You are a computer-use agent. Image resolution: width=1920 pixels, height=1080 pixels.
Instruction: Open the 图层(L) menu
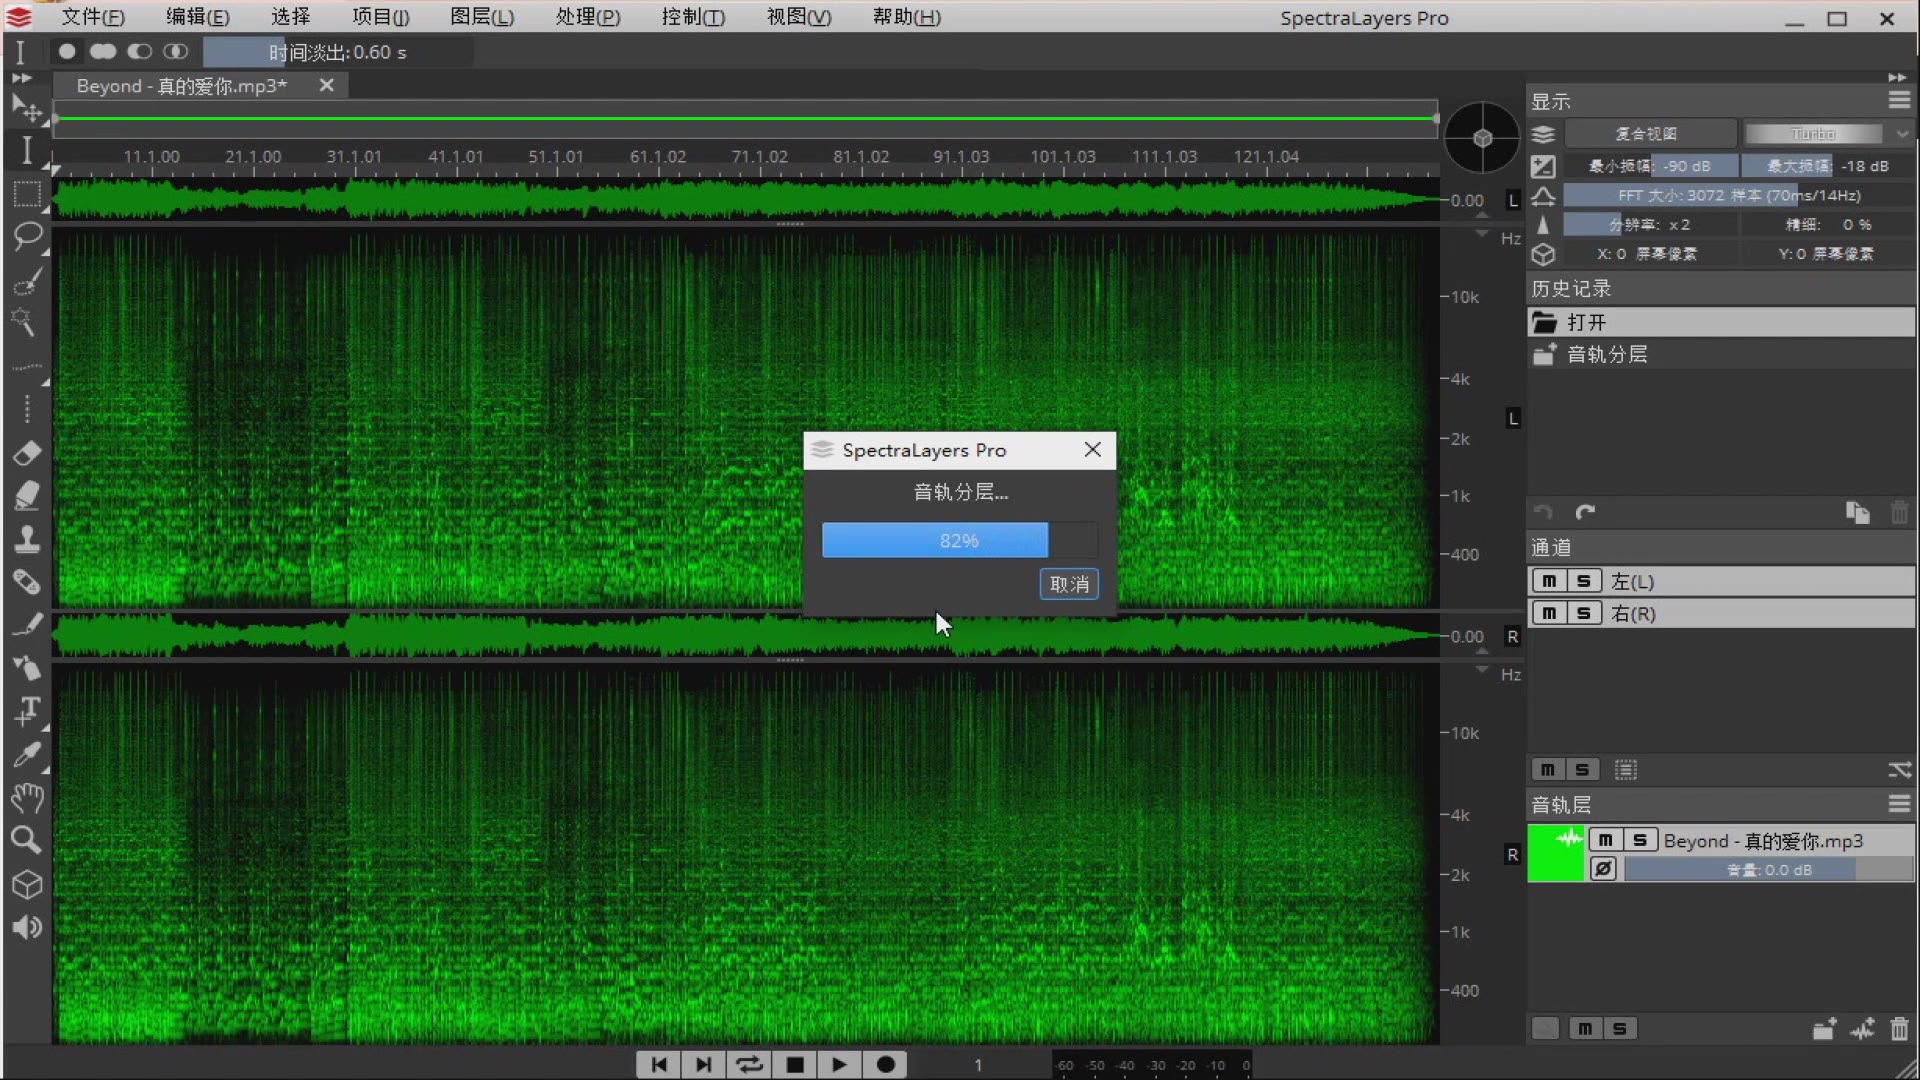click(481, 17)
